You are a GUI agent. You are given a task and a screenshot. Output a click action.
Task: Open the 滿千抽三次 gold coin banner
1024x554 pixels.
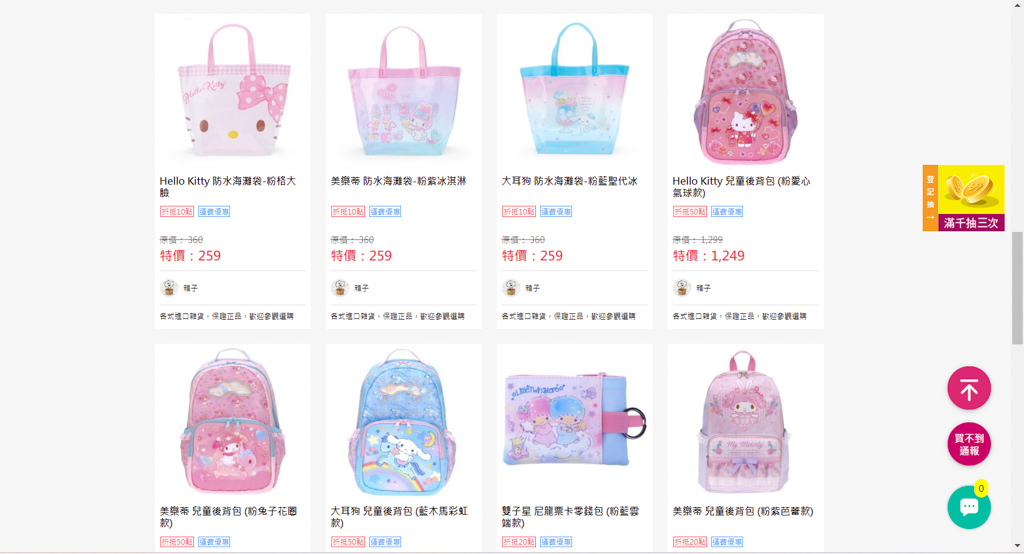coord(963,198)
